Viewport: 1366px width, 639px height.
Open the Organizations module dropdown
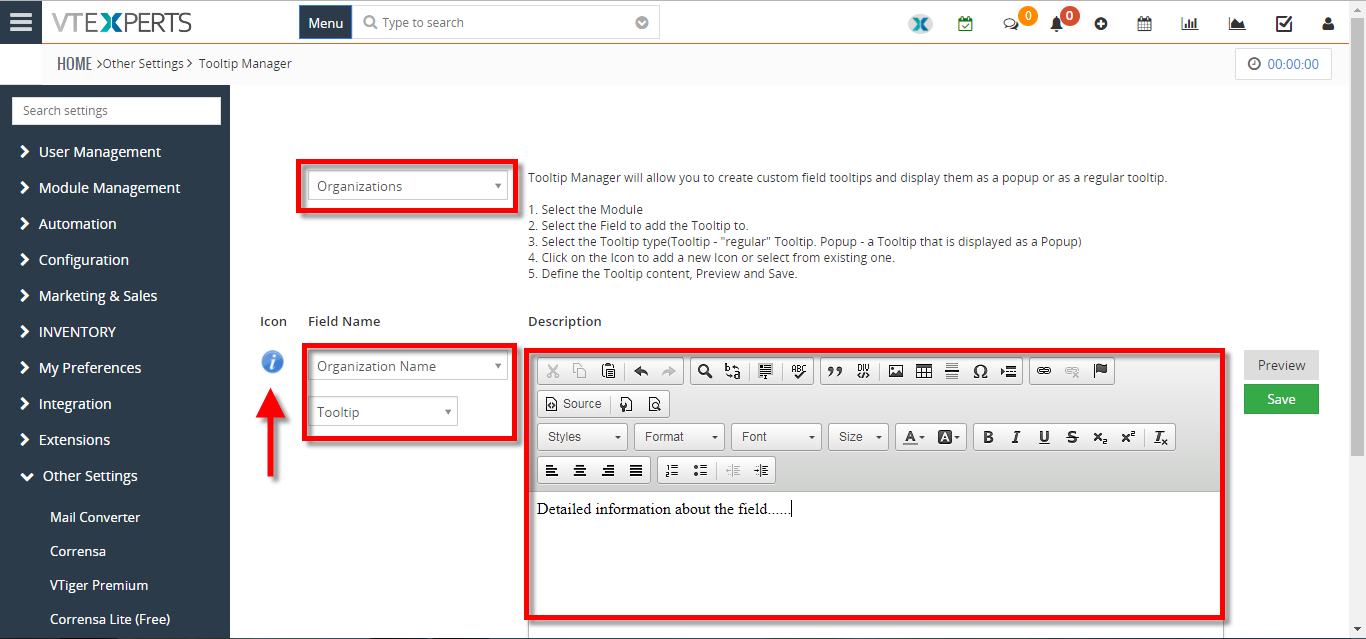[x=408, y=186]
